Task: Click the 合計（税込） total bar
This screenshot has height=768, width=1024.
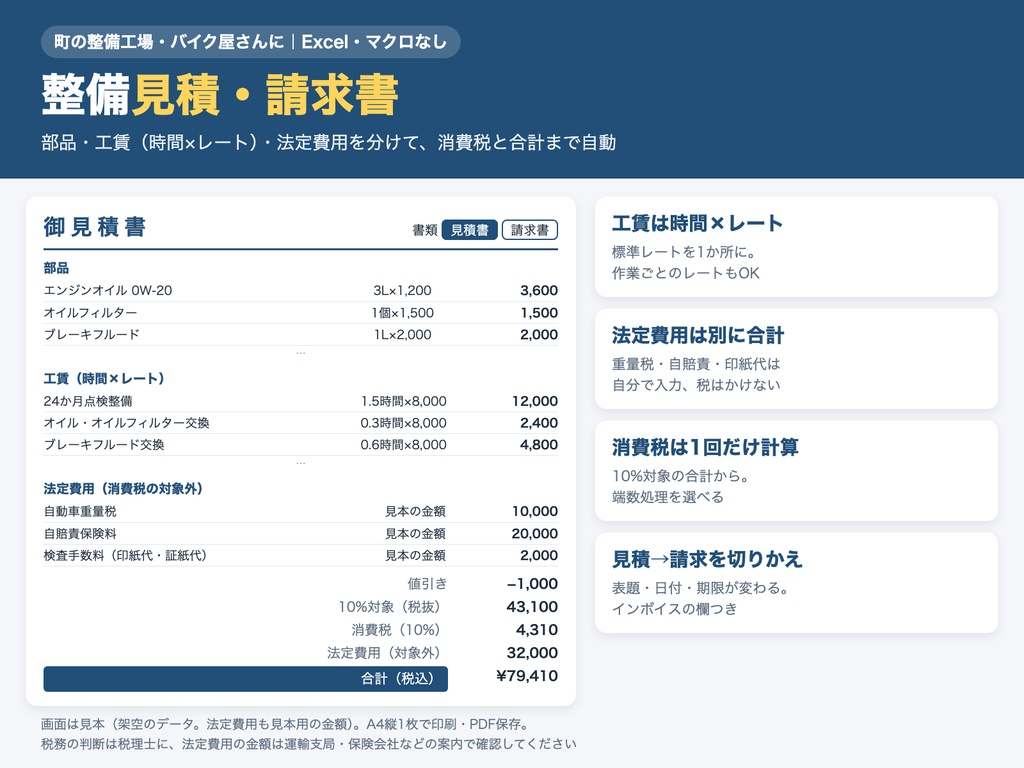Action: click(x=246, y=679)
